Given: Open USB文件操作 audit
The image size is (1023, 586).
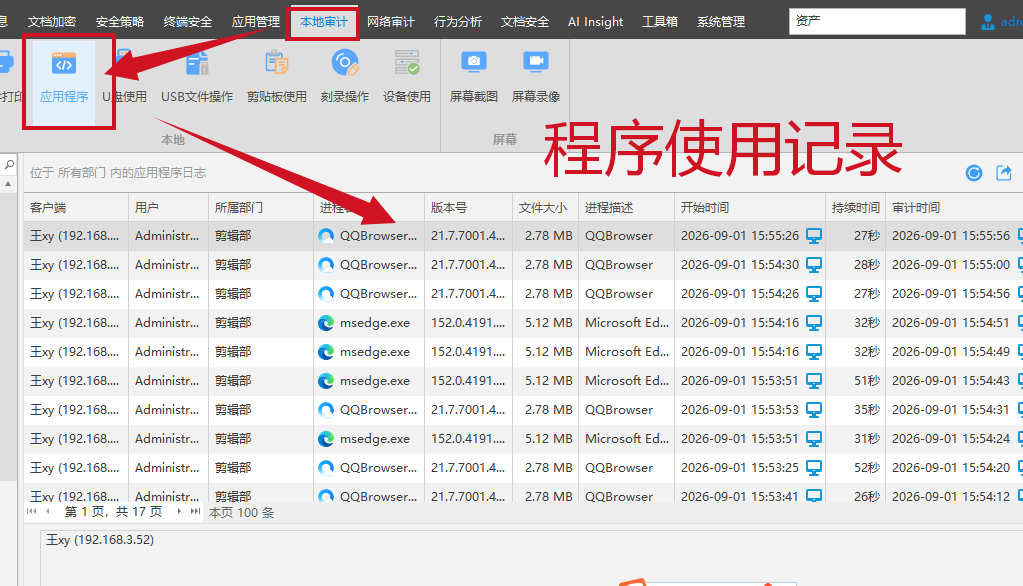Looking at the screenshot, I should pyautogui.click(x=197, y=78).
